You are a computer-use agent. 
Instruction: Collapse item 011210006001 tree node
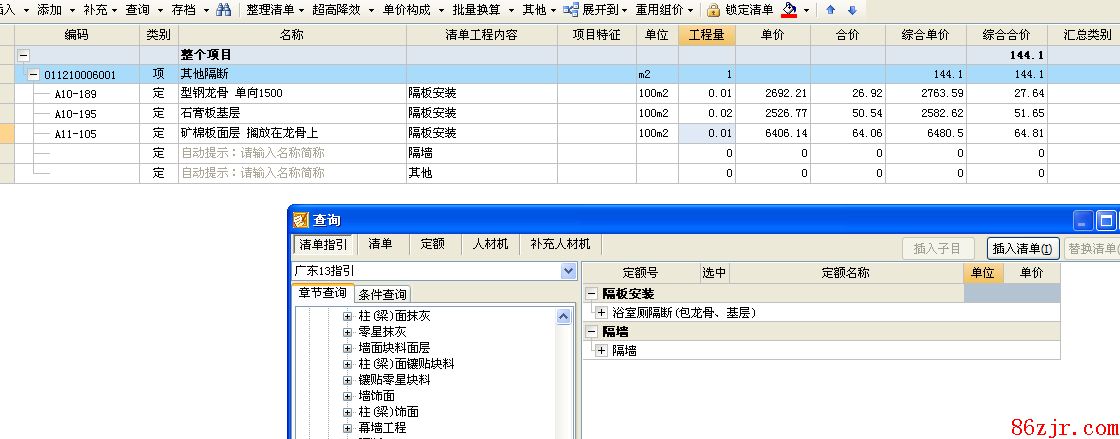click(x=34, y=75)
